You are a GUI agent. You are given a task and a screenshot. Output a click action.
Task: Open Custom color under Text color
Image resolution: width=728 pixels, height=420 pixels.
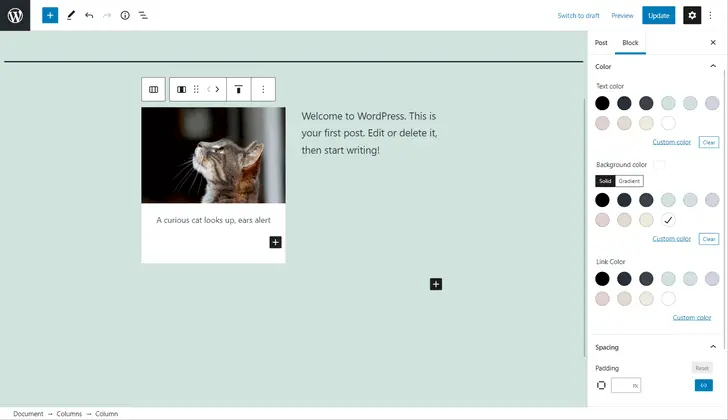[671, 142]
